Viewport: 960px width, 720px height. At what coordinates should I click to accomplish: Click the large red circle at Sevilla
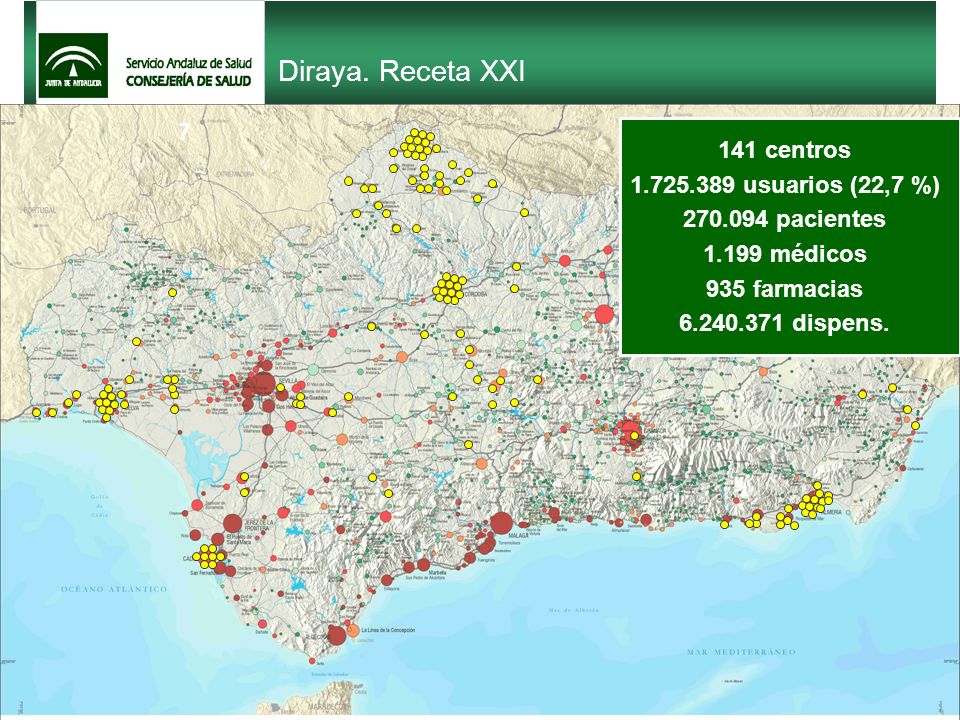point(264,384)
